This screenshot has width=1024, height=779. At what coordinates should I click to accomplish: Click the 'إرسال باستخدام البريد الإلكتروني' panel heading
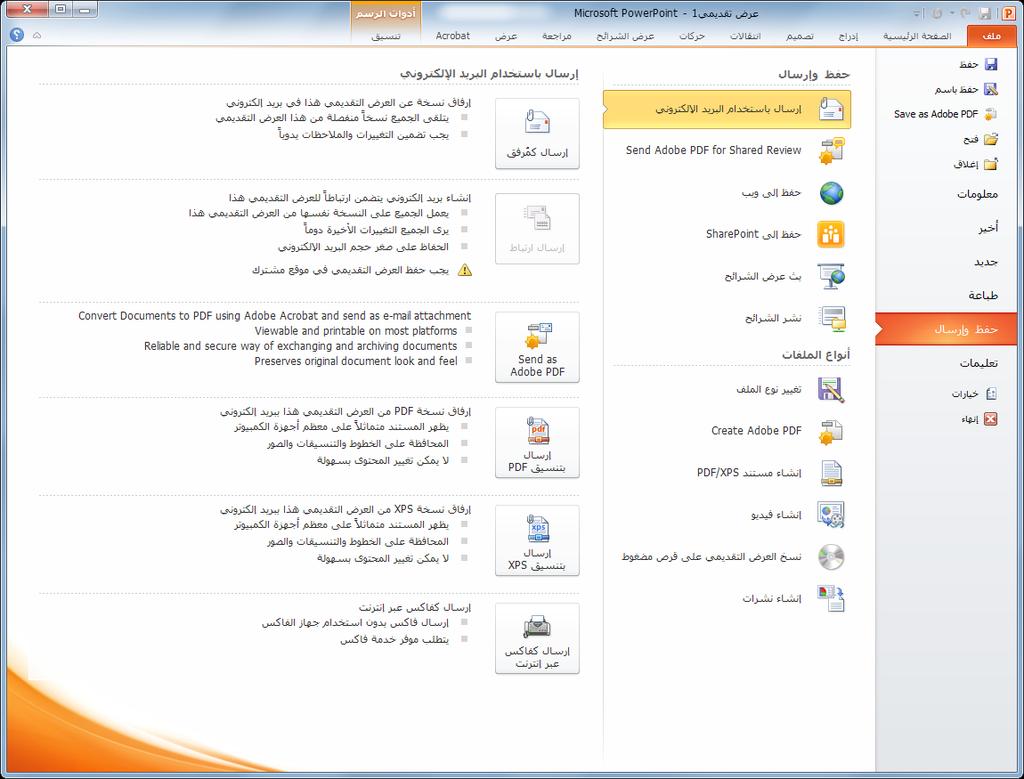click(x=488, y=74)
